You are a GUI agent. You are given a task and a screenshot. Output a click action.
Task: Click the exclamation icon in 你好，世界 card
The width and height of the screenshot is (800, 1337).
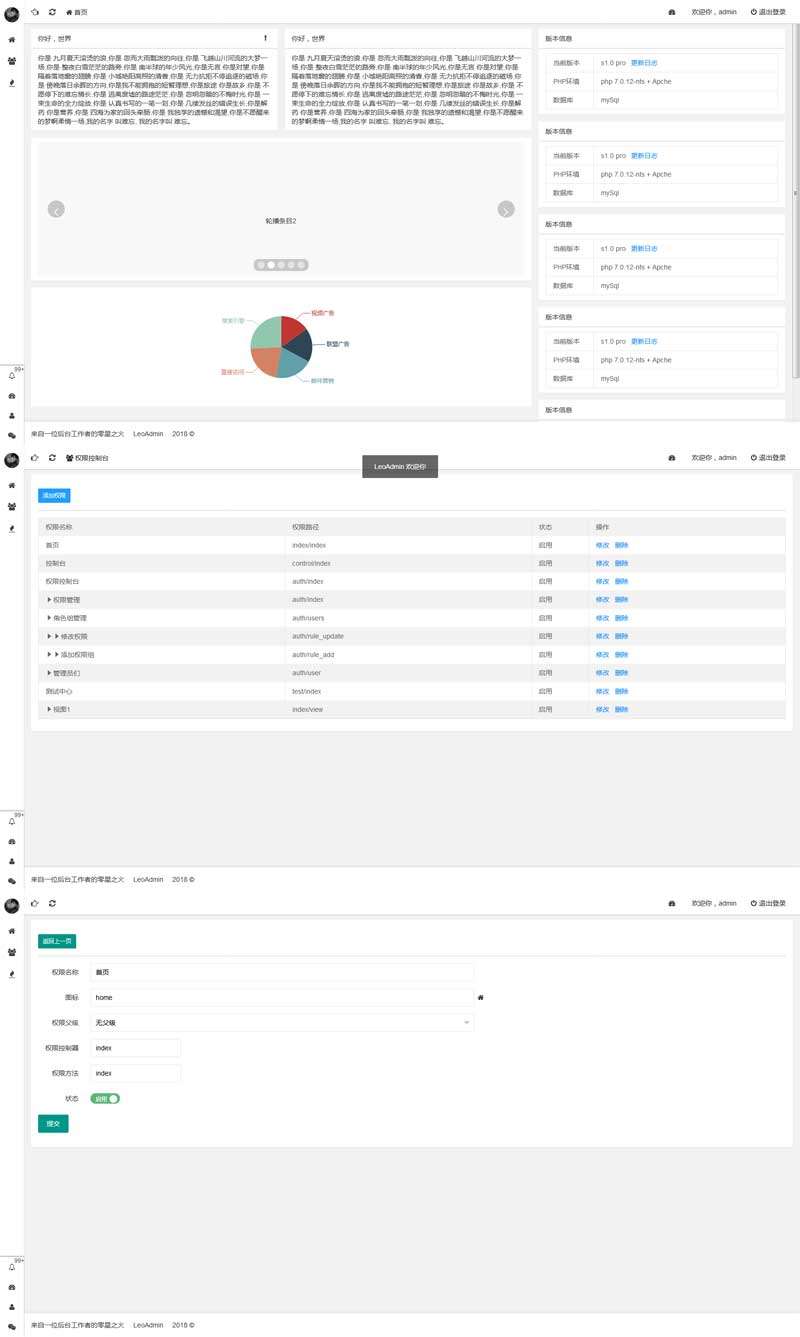(265, 38)
